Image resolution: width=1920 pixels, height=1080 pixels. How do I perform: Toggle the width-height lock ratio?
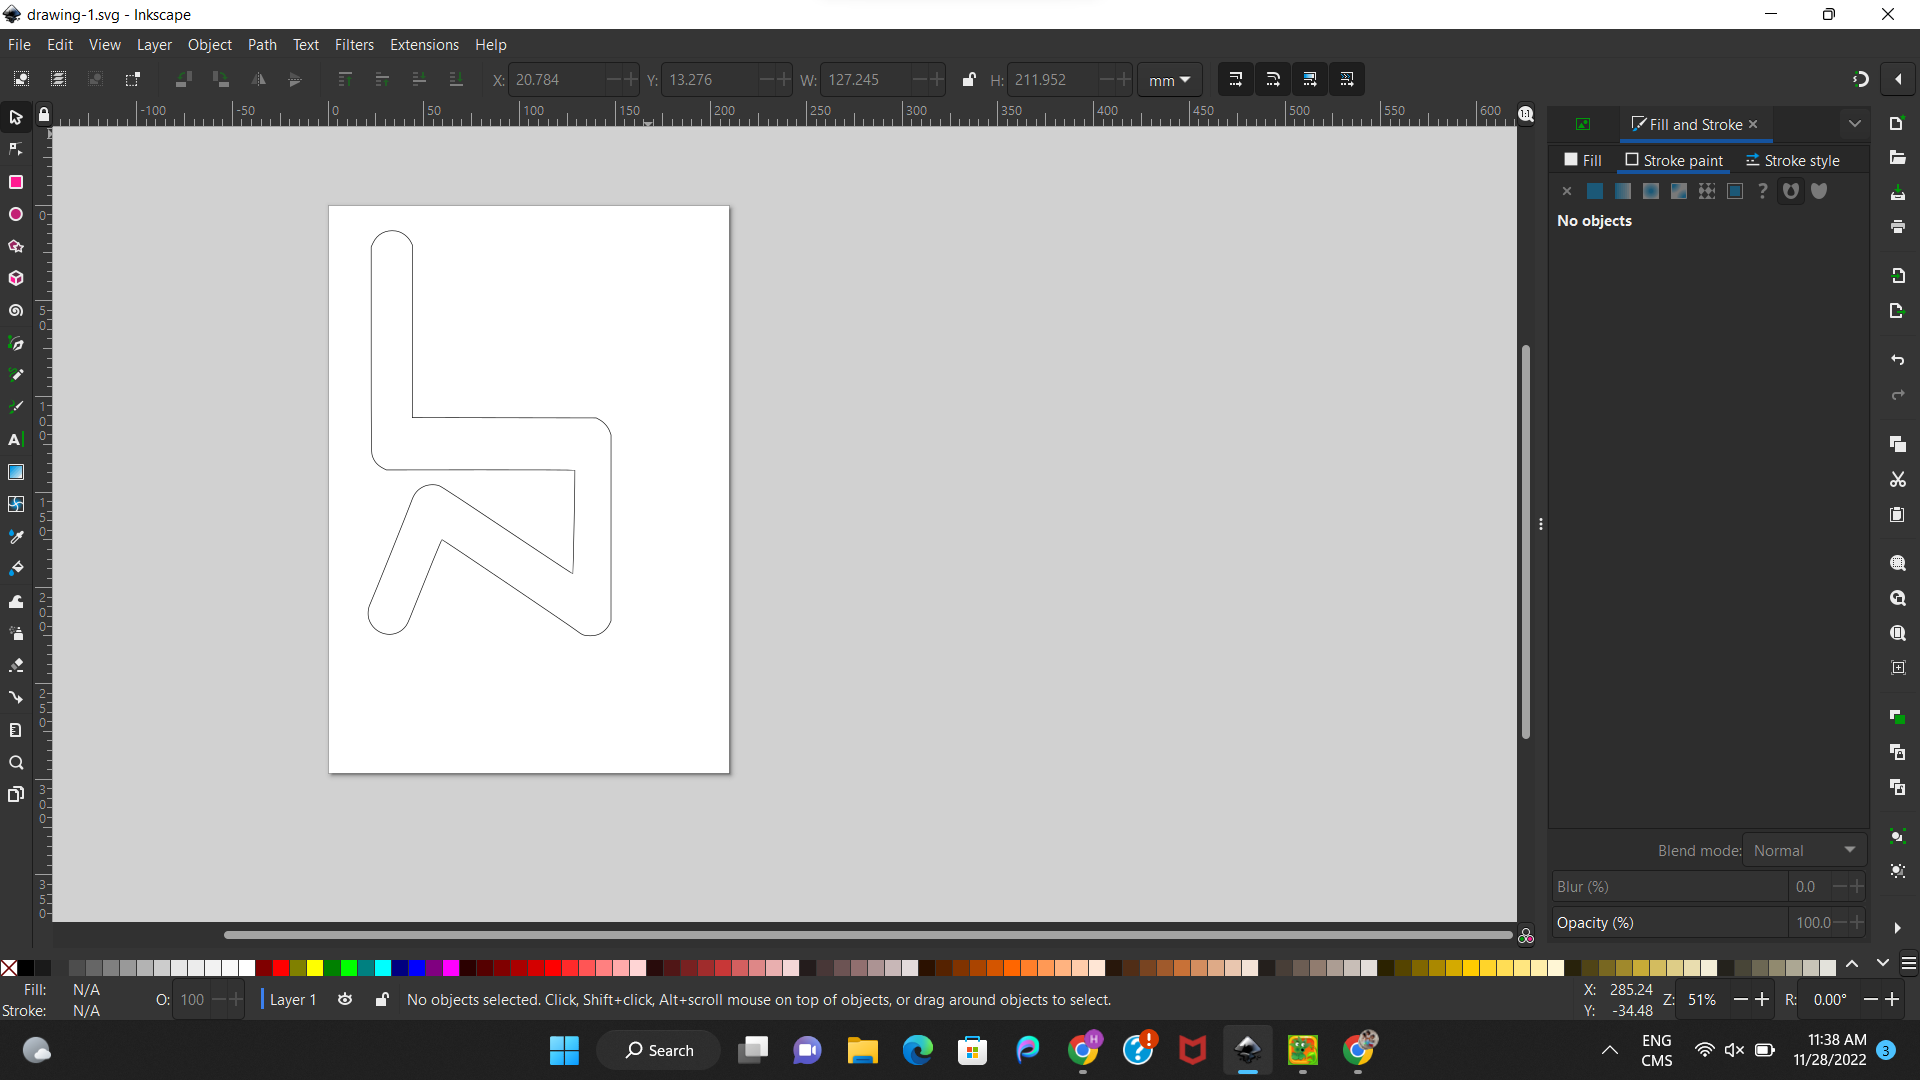tap(968, 79)
